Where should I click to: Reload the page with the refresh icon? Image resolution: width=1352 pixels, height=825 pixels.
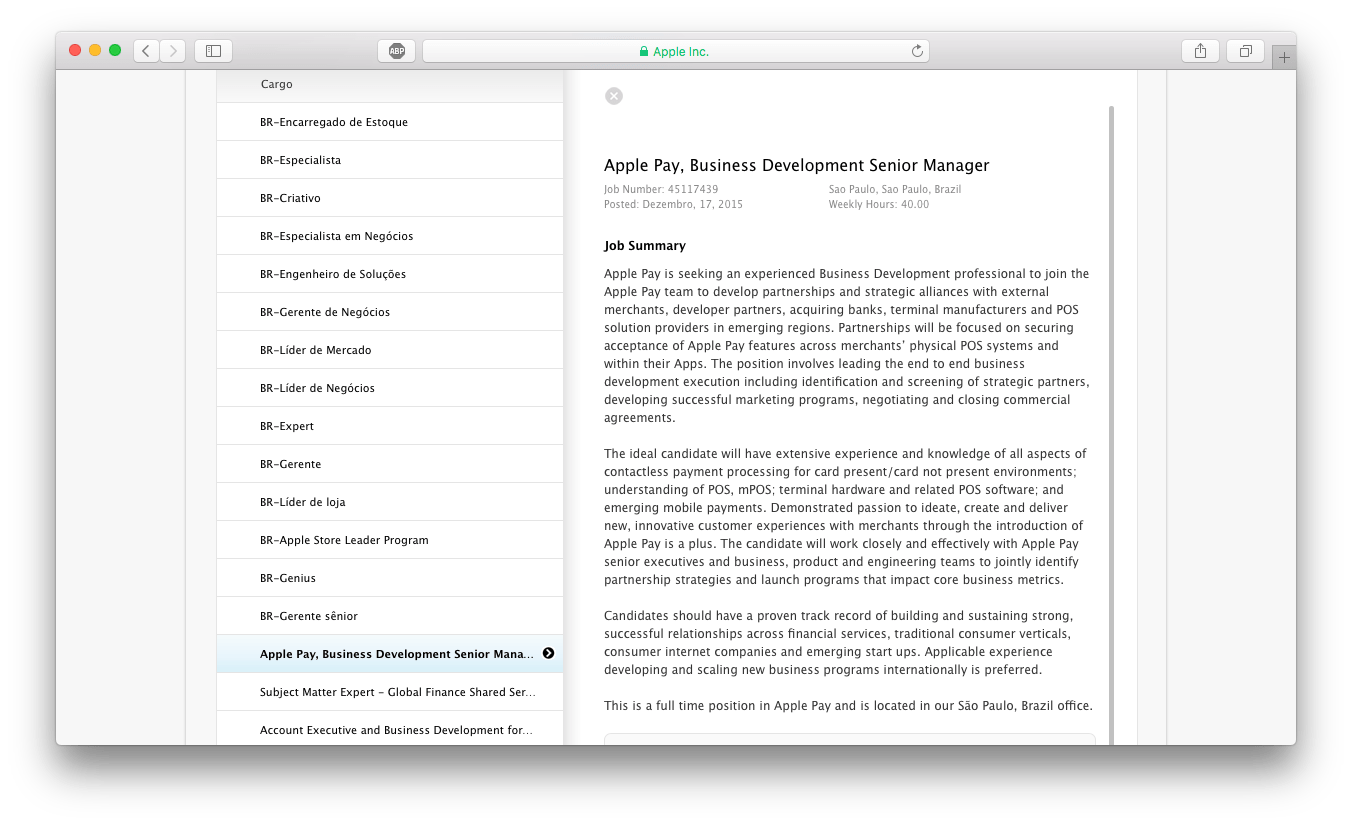click(x=917, y=51)
